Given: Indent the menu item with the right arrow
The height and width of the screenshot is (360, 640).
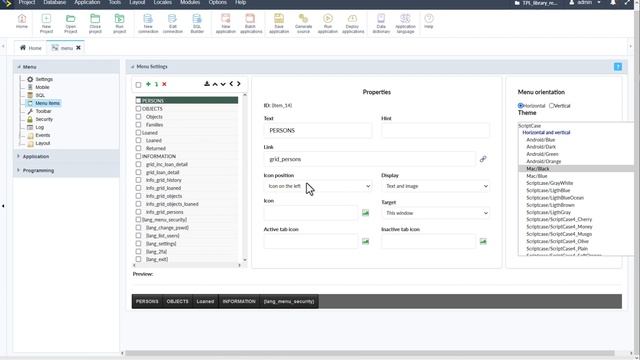Looking at the screenshot, I should [239, 84].
